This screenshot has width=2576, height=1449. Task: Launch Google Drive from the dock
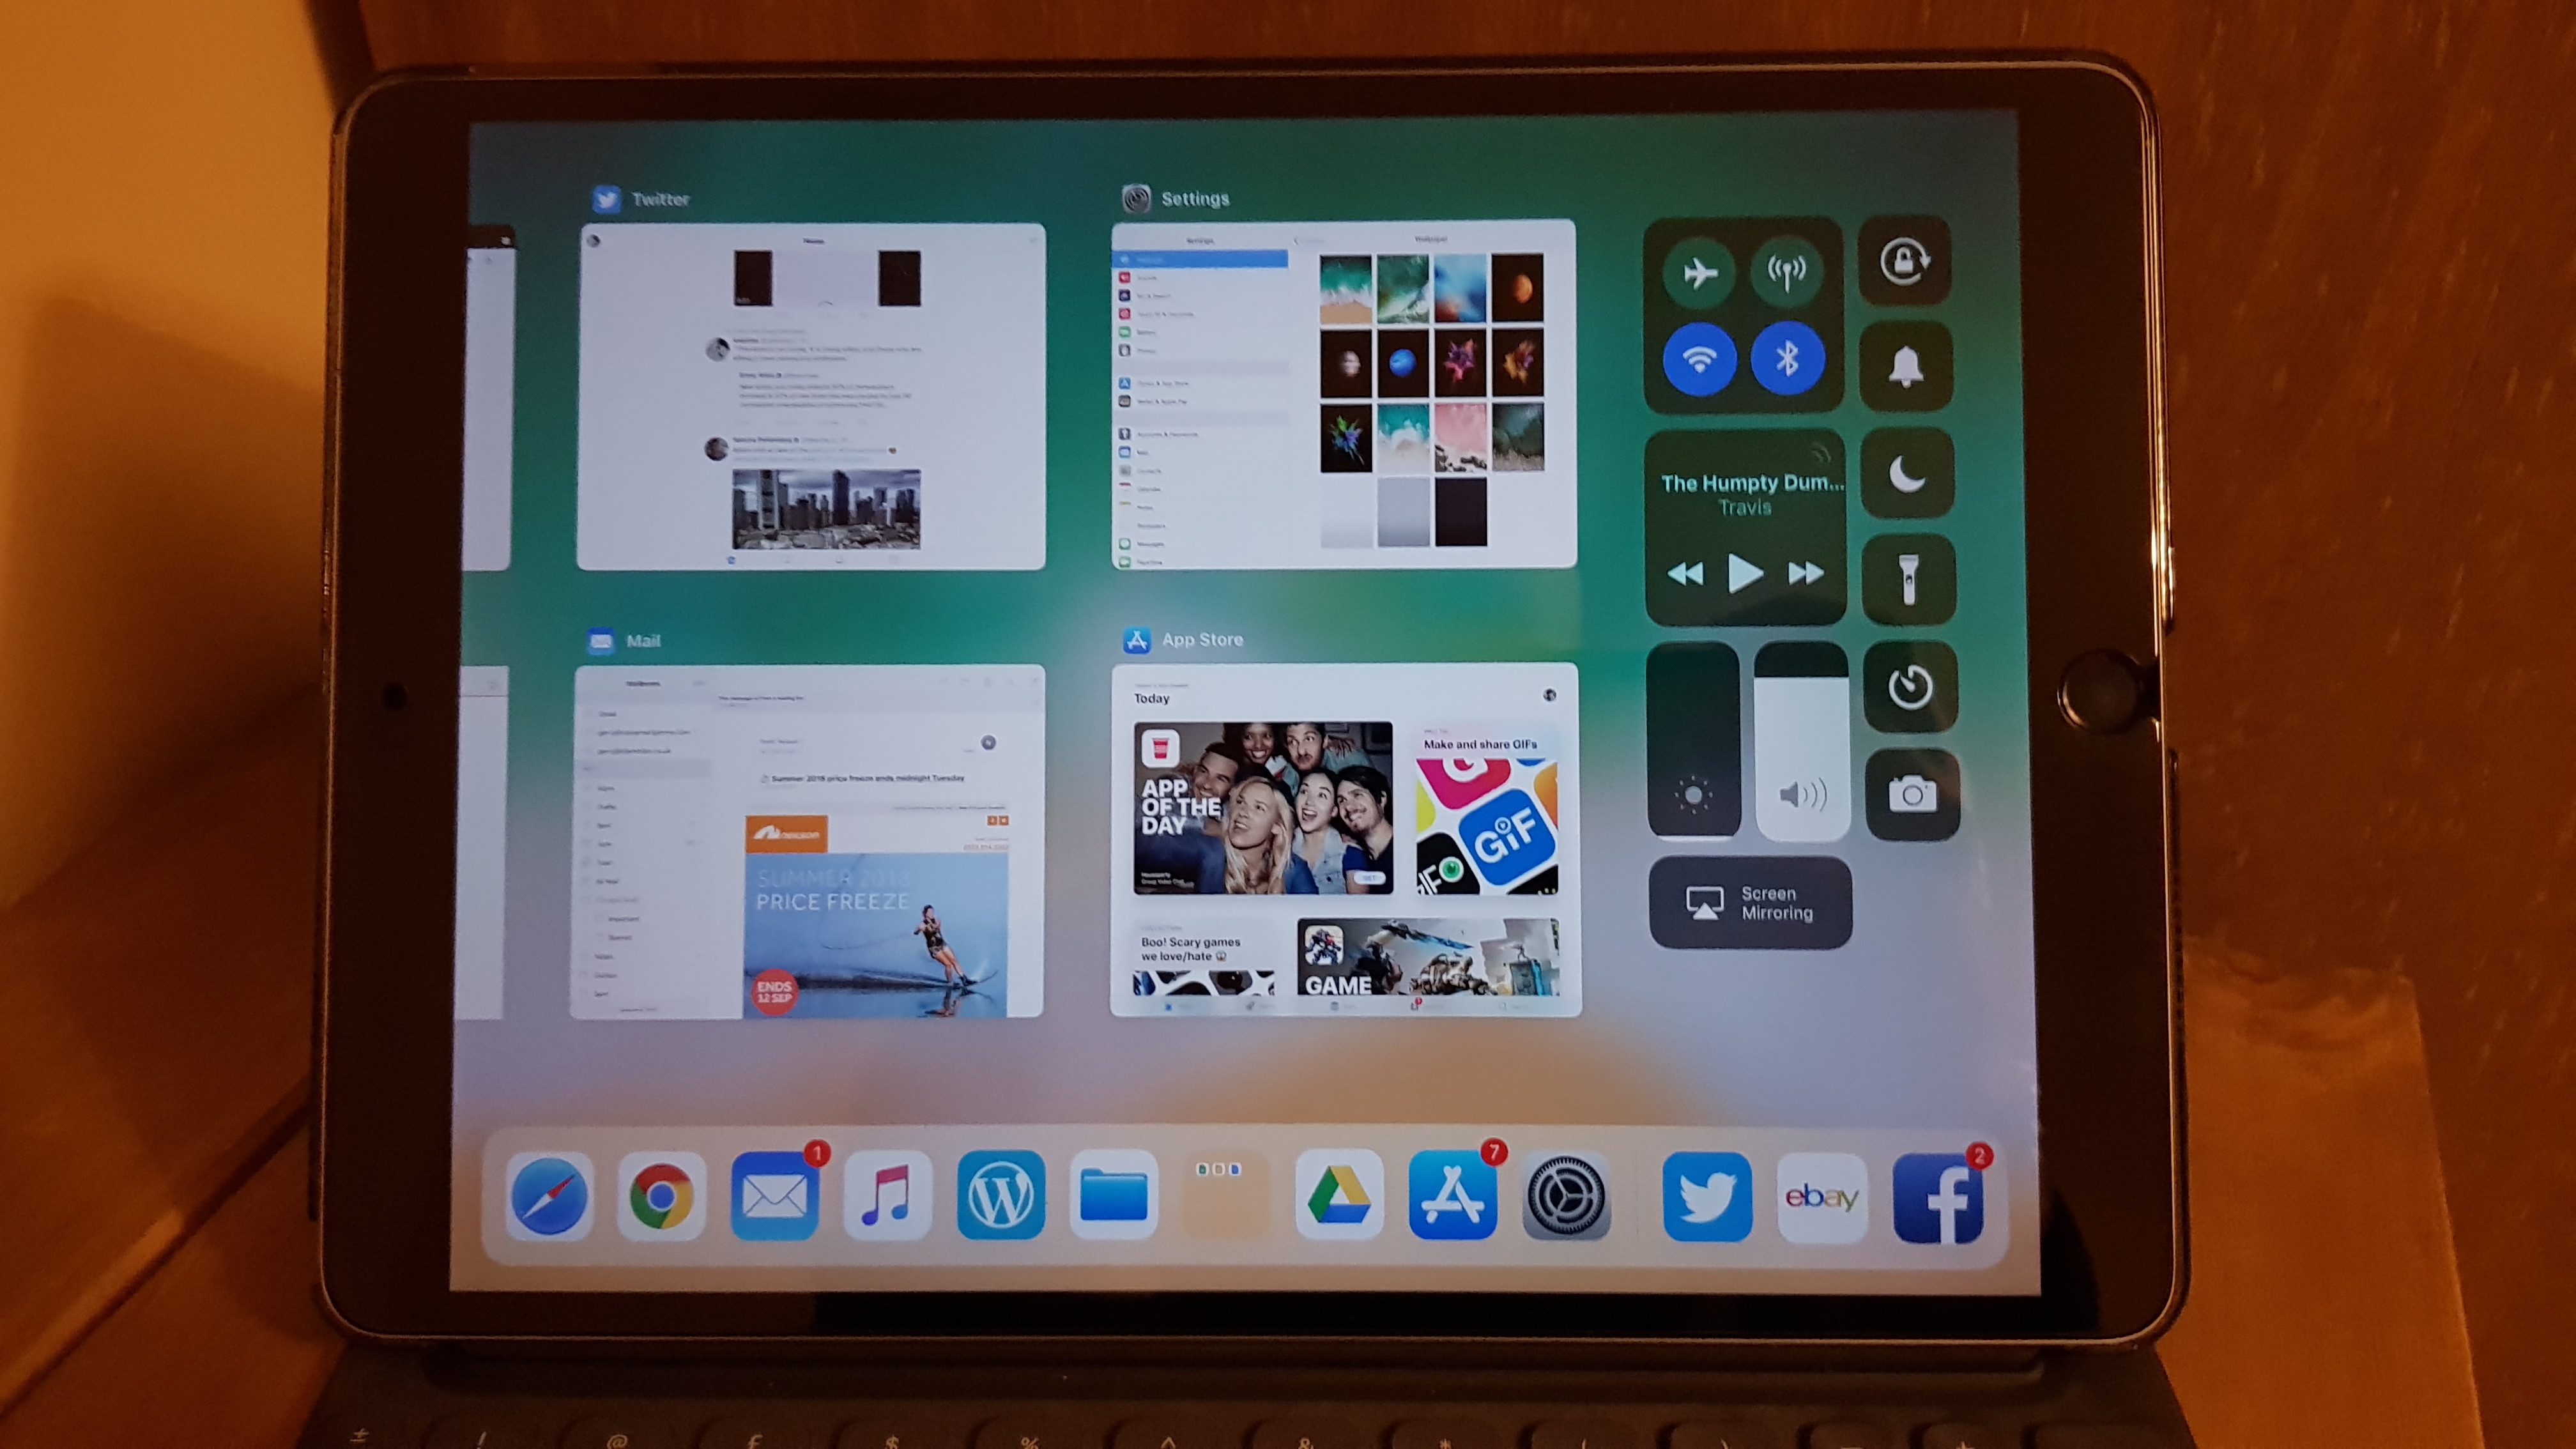coord(1340,1195)
